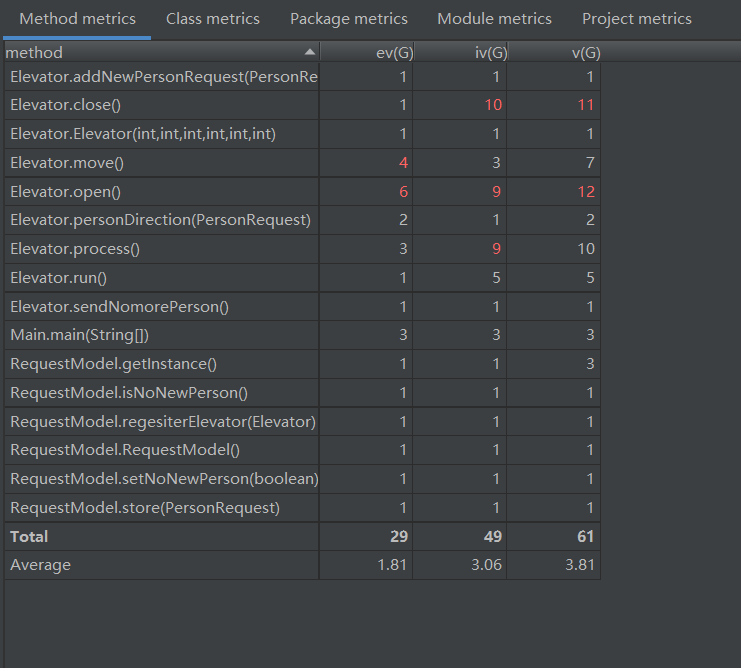The image size is (741, 668).
Task: Click the Elevator.process() method row
Action: click(x=75, y=249)
